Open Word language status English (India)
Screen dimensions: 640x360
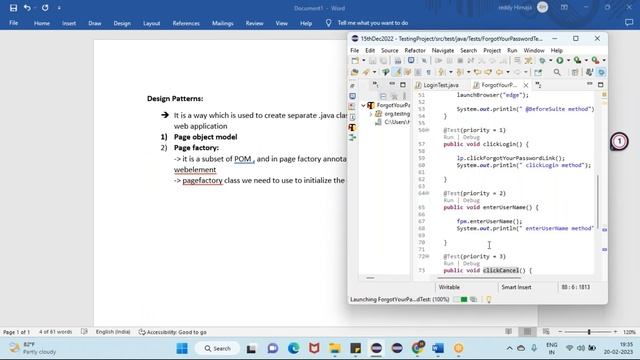click(x=113, y=332)
